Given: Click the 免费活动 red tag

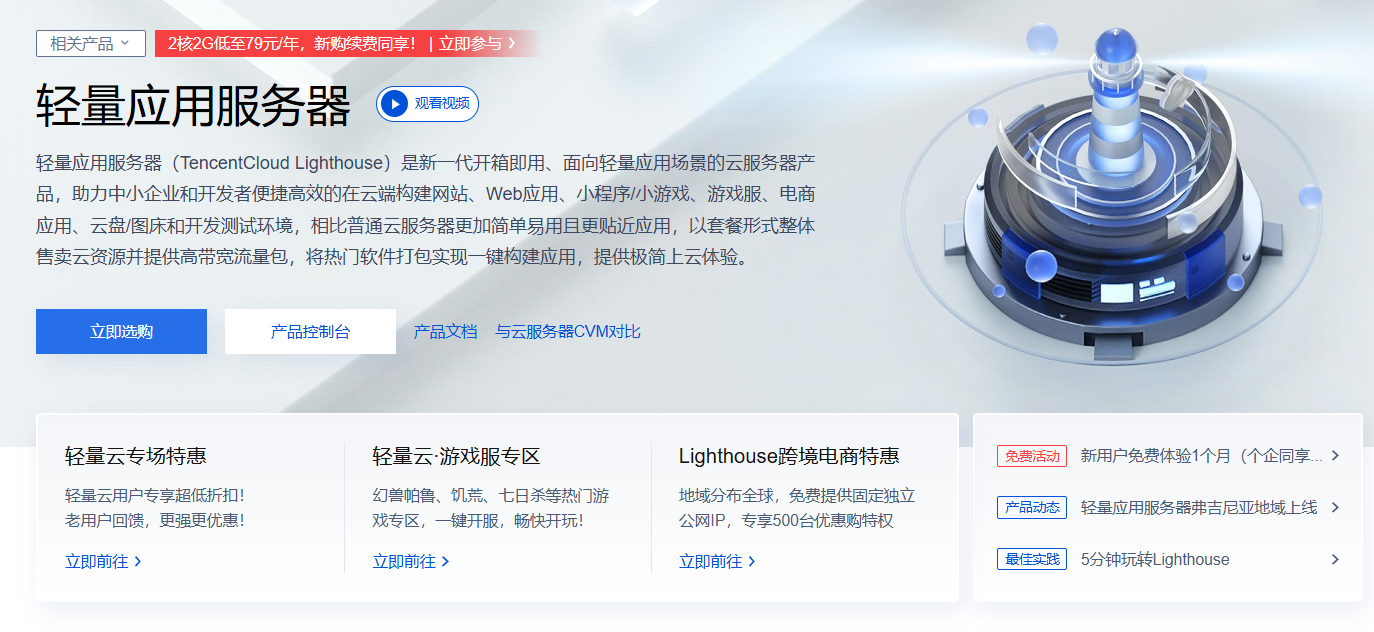Looking at the screenshot, I should click(1032, 456).
